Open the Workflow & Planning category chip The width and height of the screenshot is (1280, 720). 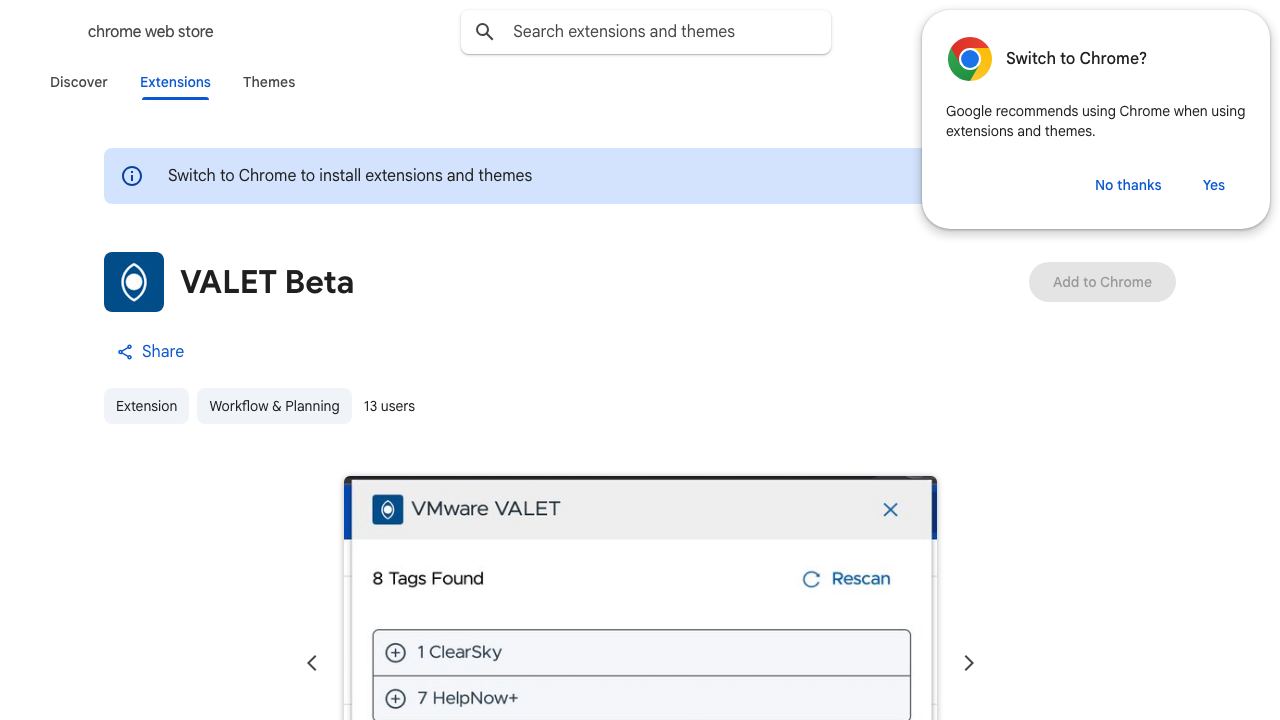point(274,406)
